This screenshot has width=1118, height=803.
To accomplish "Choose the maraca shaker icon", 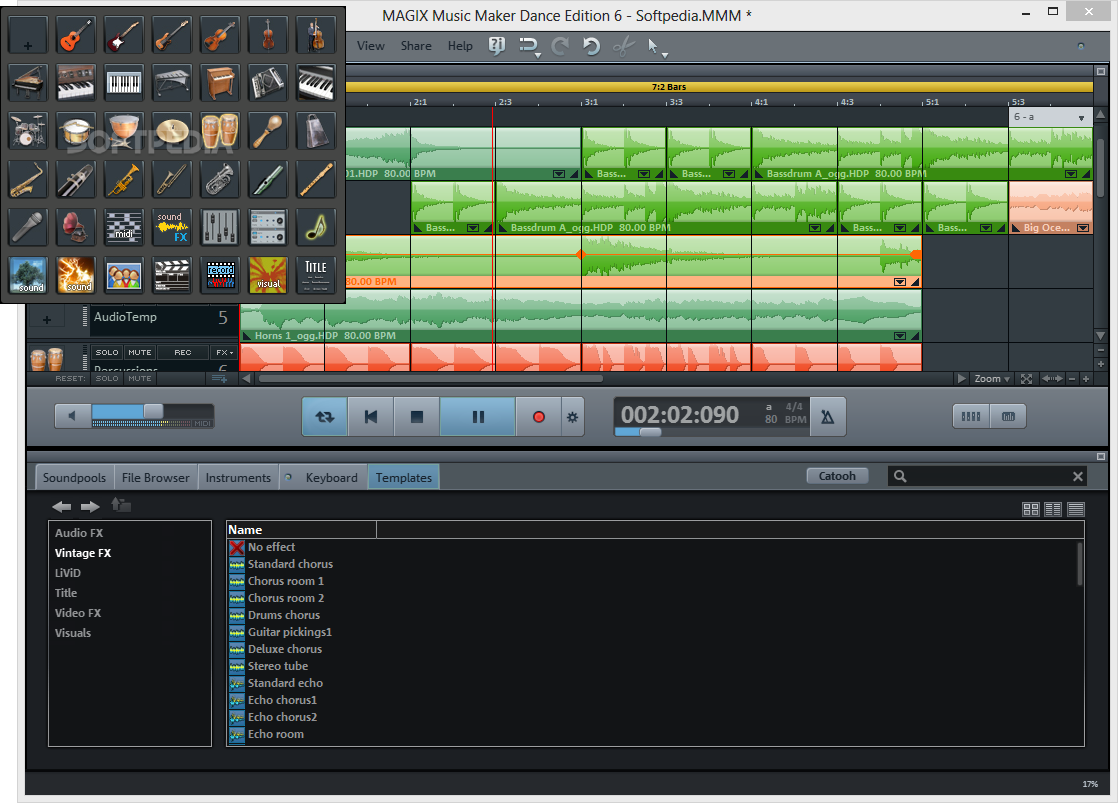I will 268,131.
